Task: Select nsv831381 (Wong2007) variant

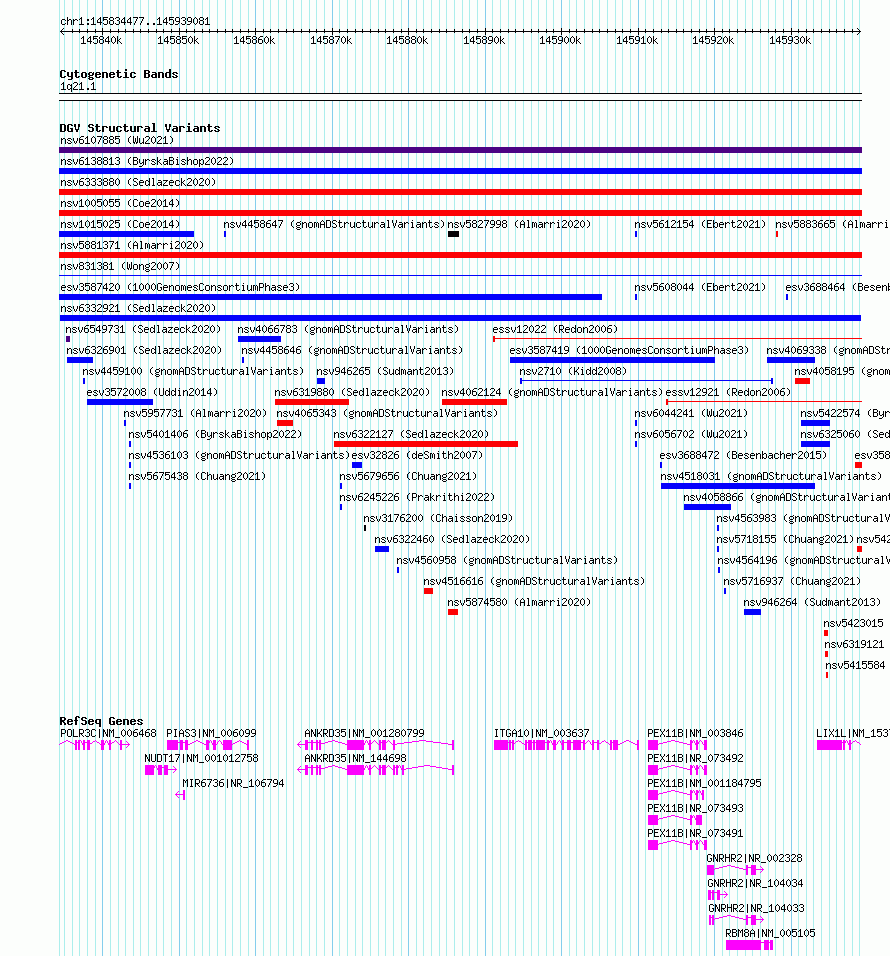Action: pos(120,266)
